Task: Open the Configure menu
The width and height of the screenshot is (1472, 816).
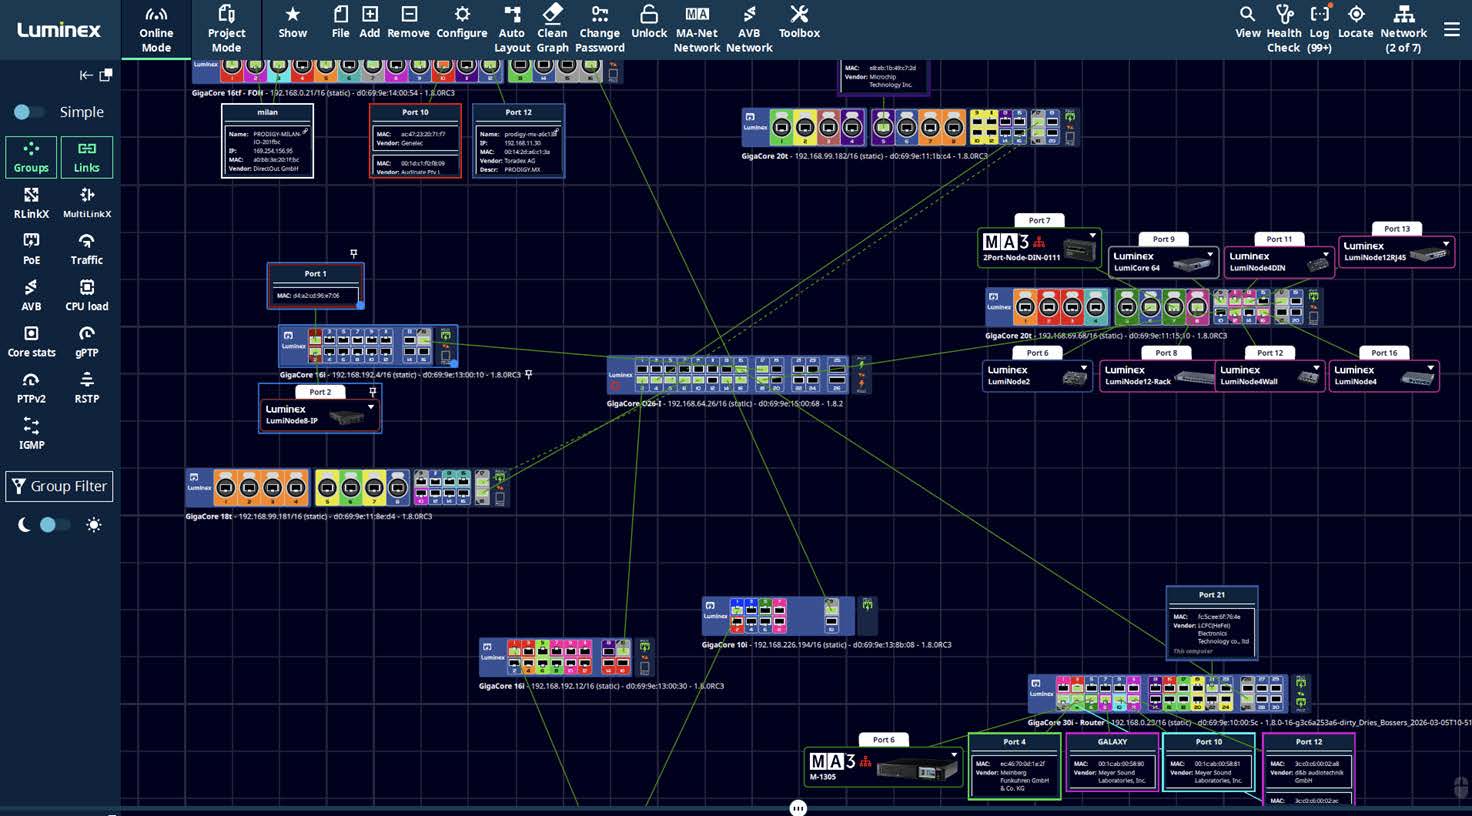Action: coord(462,22)
